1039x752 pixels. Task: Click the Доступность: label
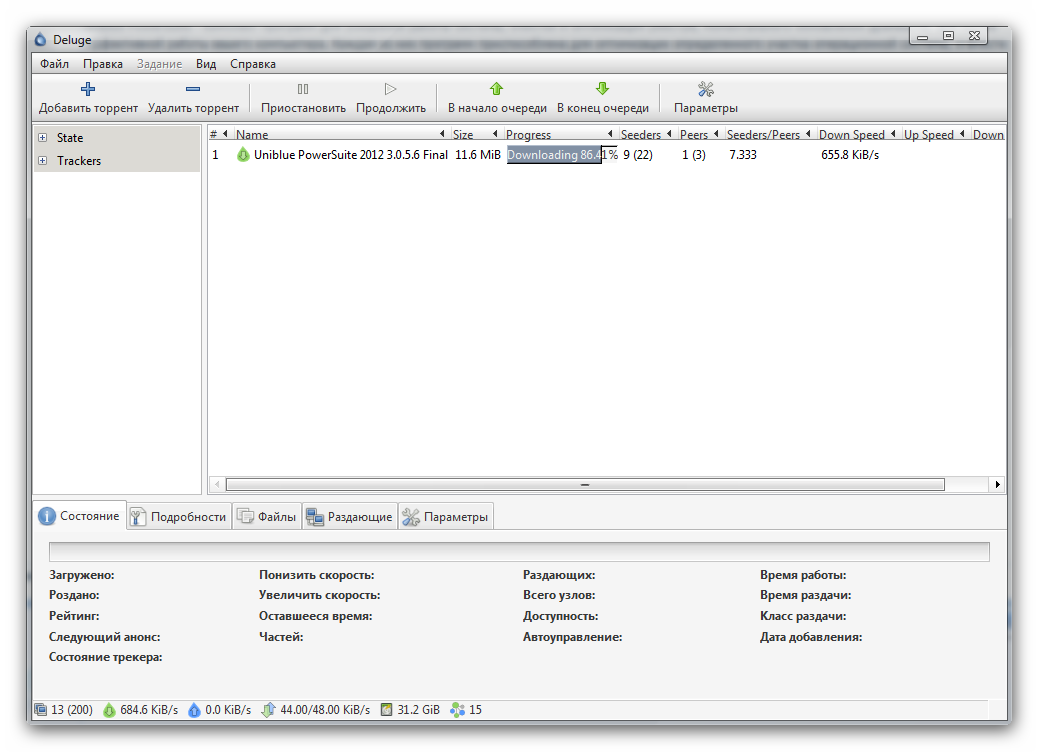561,616
